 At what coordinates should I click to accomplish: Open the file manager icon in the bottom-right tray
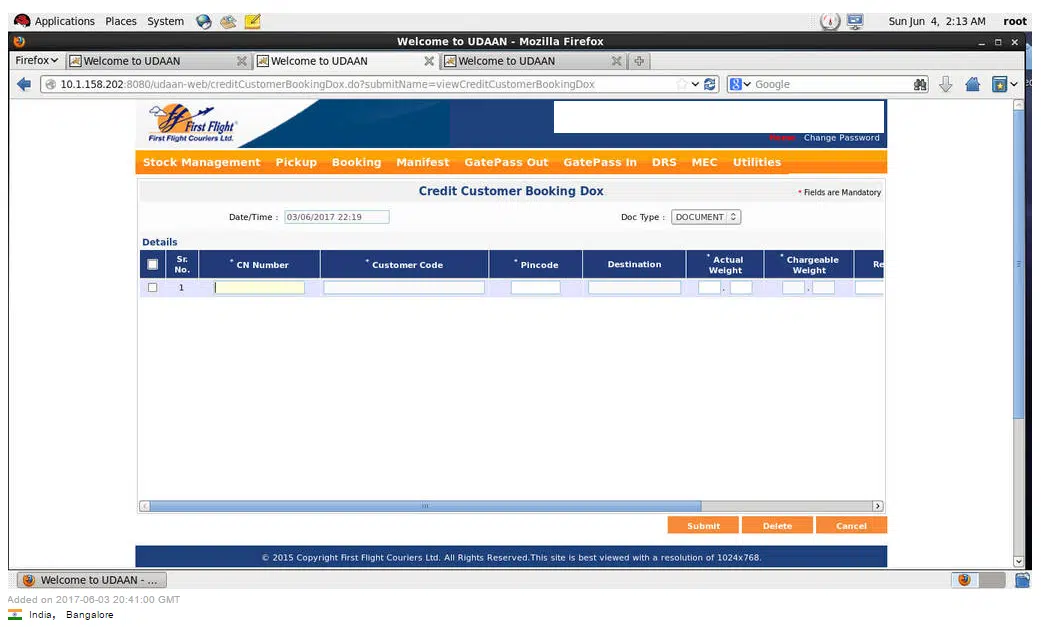1022,579
